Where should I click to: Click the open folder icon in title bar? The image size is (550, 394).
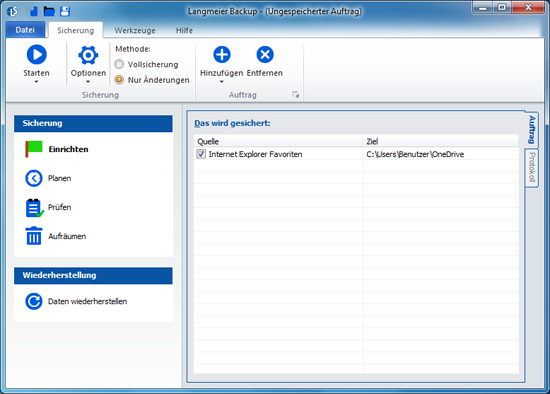click(49, 12)
